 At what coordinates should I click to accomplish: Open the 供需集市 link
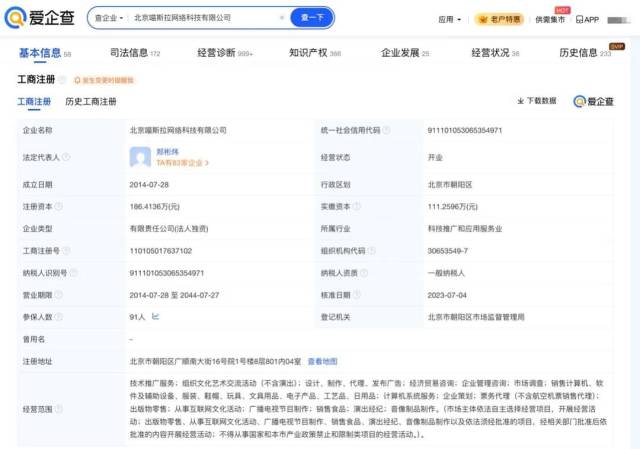(x=550, y=19)
